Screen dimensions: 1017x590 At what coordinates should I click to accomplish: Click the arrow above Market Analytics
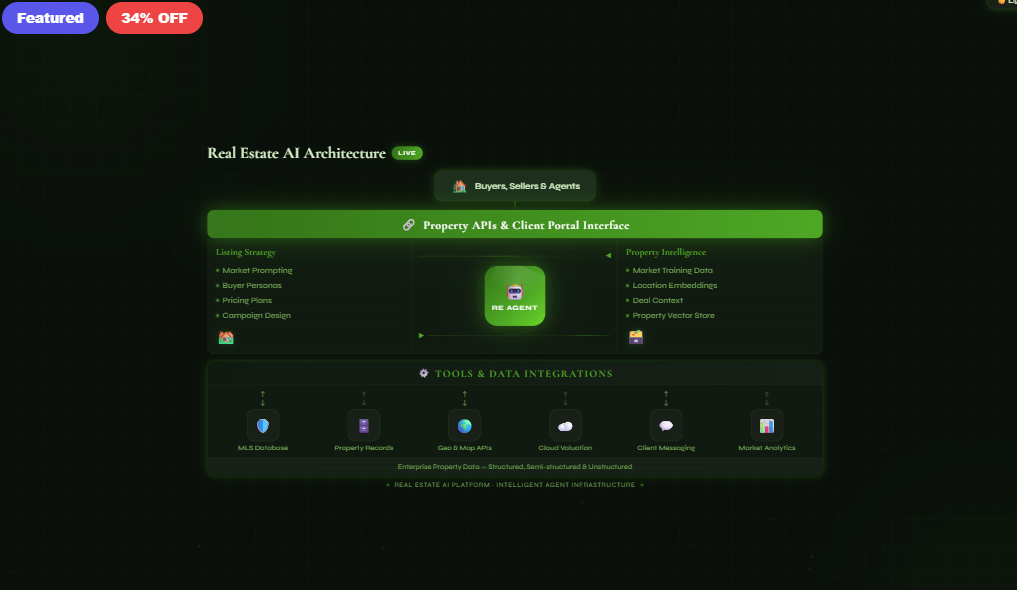pos(767,397)
